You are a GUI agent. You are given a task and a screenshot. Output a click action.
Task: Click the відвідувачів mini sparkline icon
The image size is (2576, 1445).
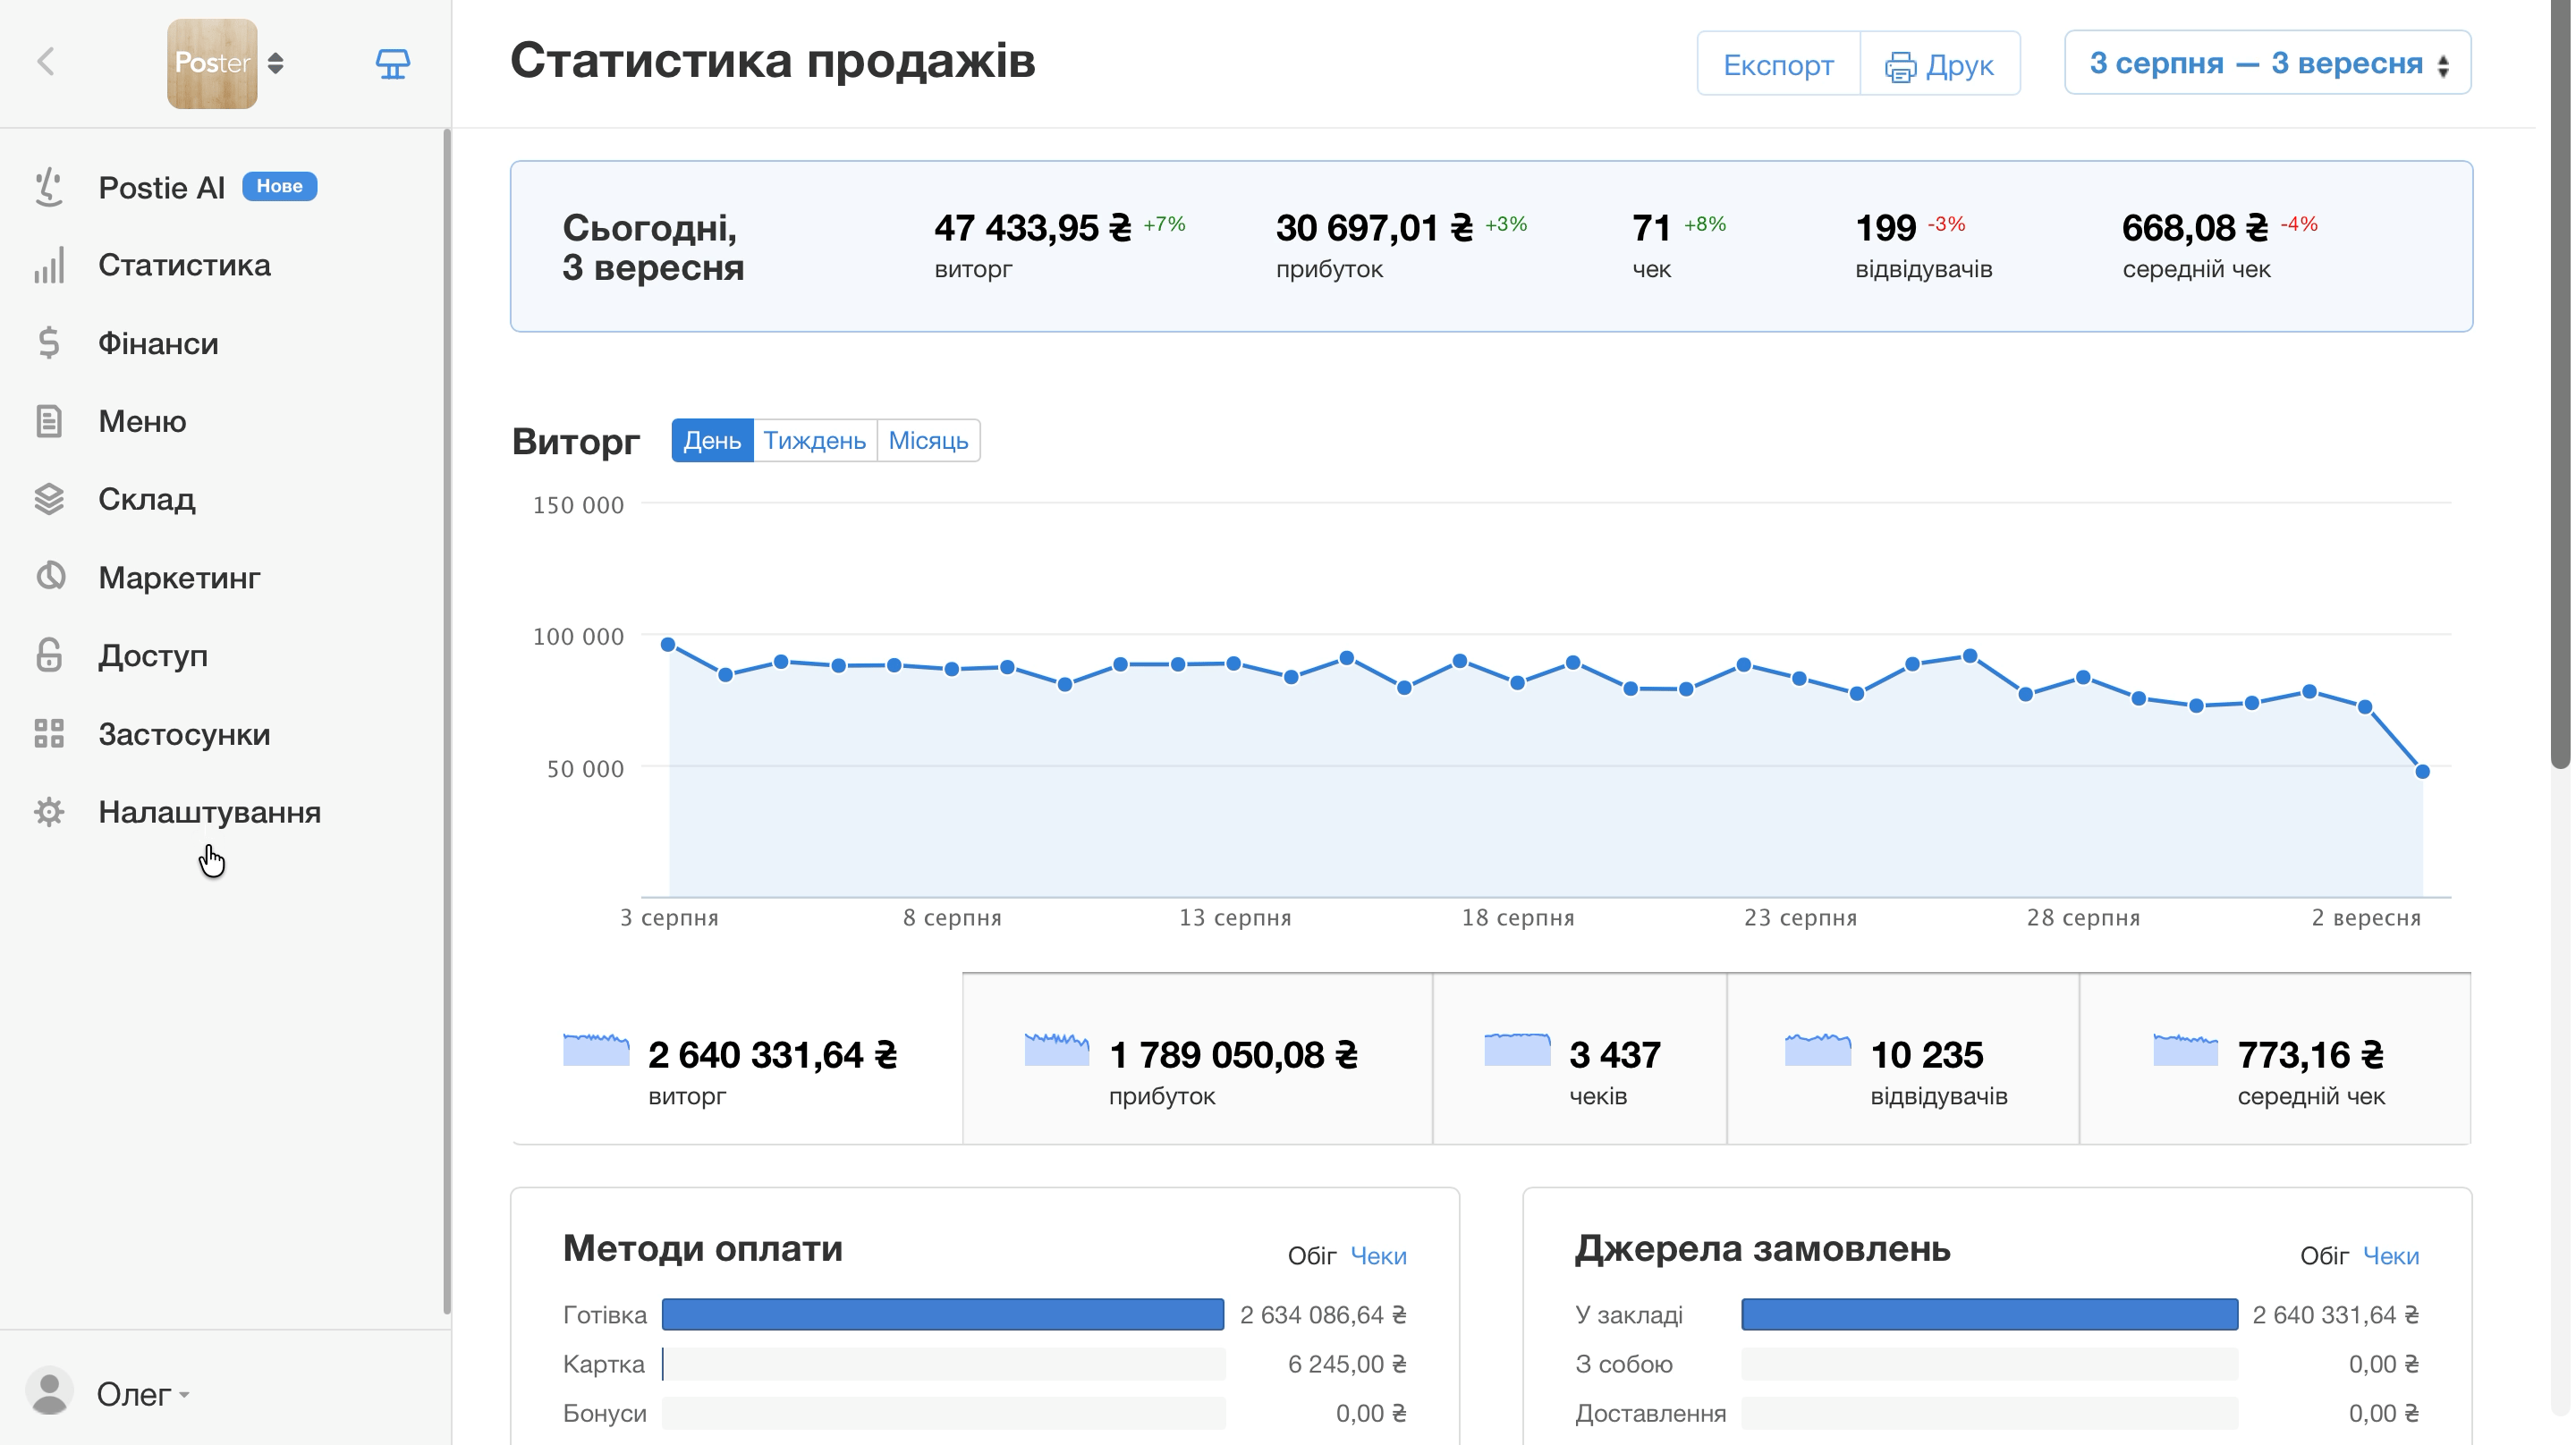[1818, 1049]
